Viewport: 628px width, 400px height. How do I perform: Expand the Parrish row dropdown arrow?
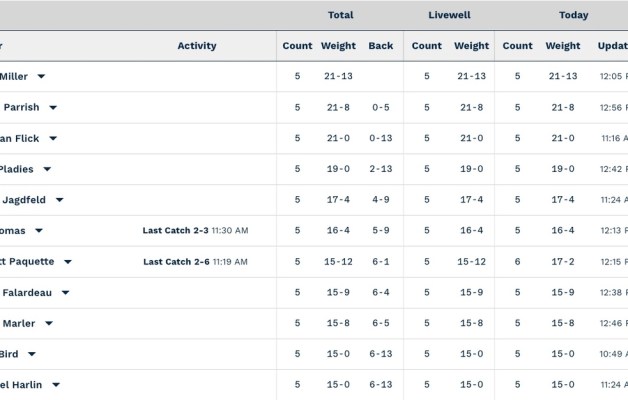(x=53, y=108)
